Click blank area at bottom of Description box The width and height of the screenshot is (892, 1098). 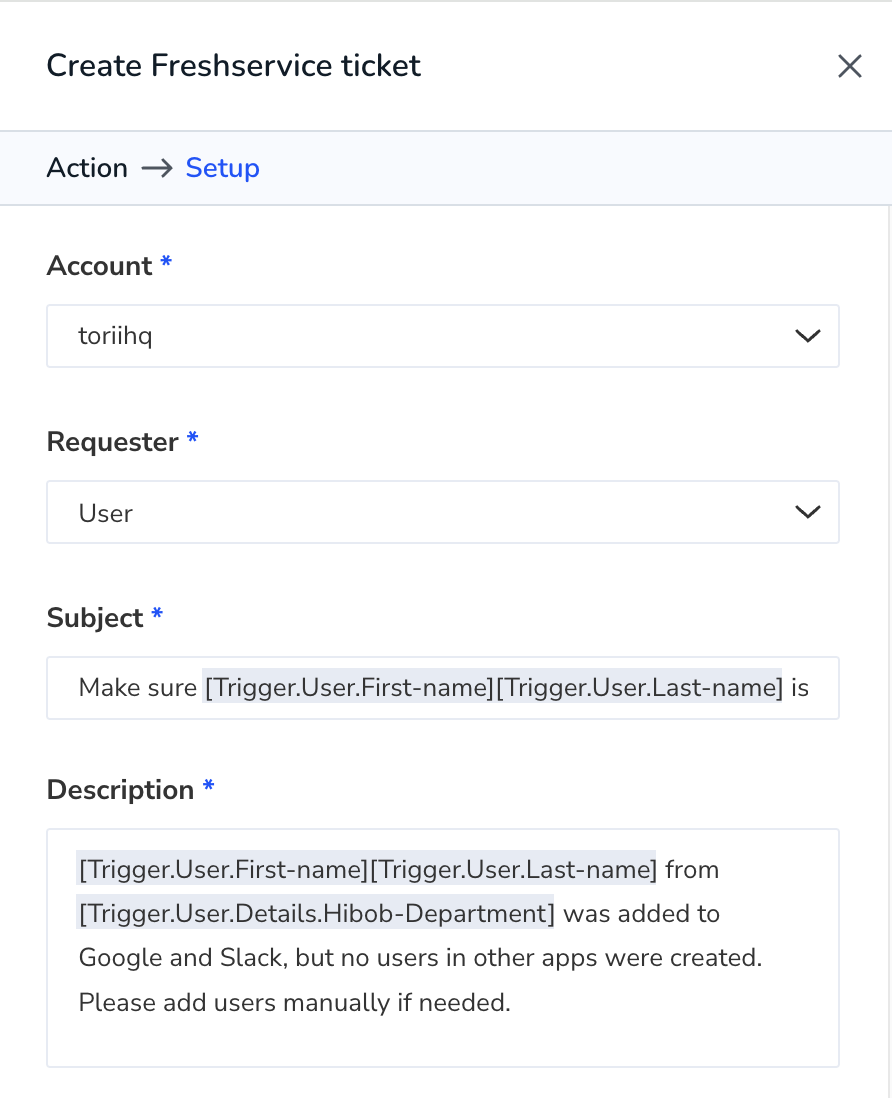coord(442,1043)
